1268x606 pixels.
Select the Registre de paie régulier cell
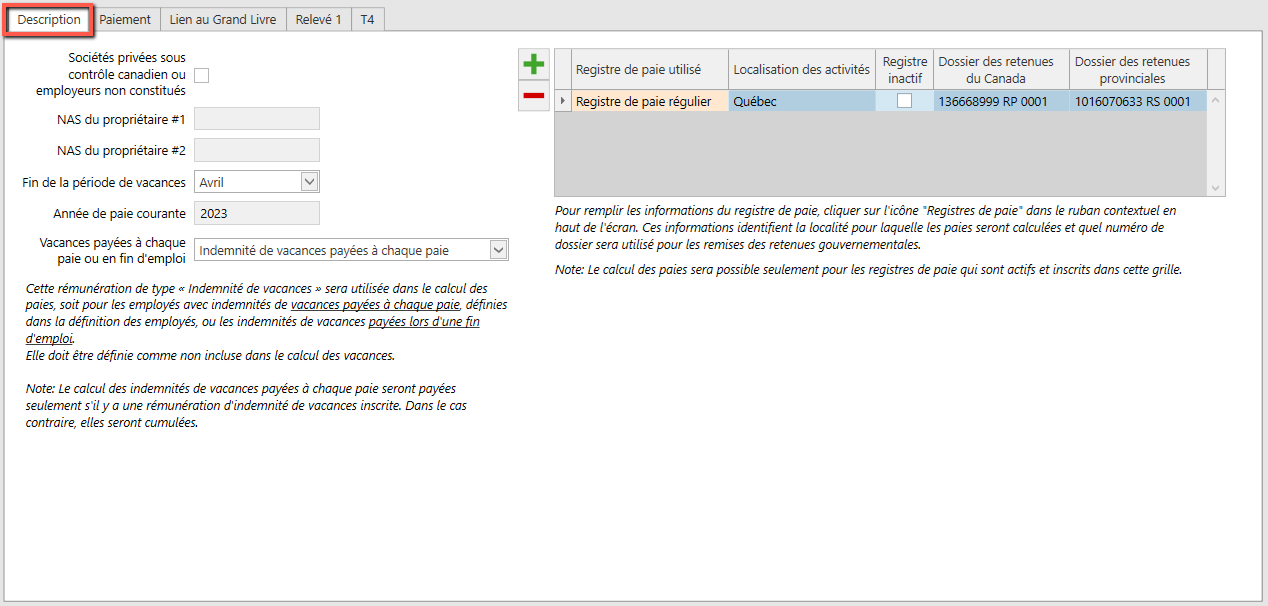point(650,101)
